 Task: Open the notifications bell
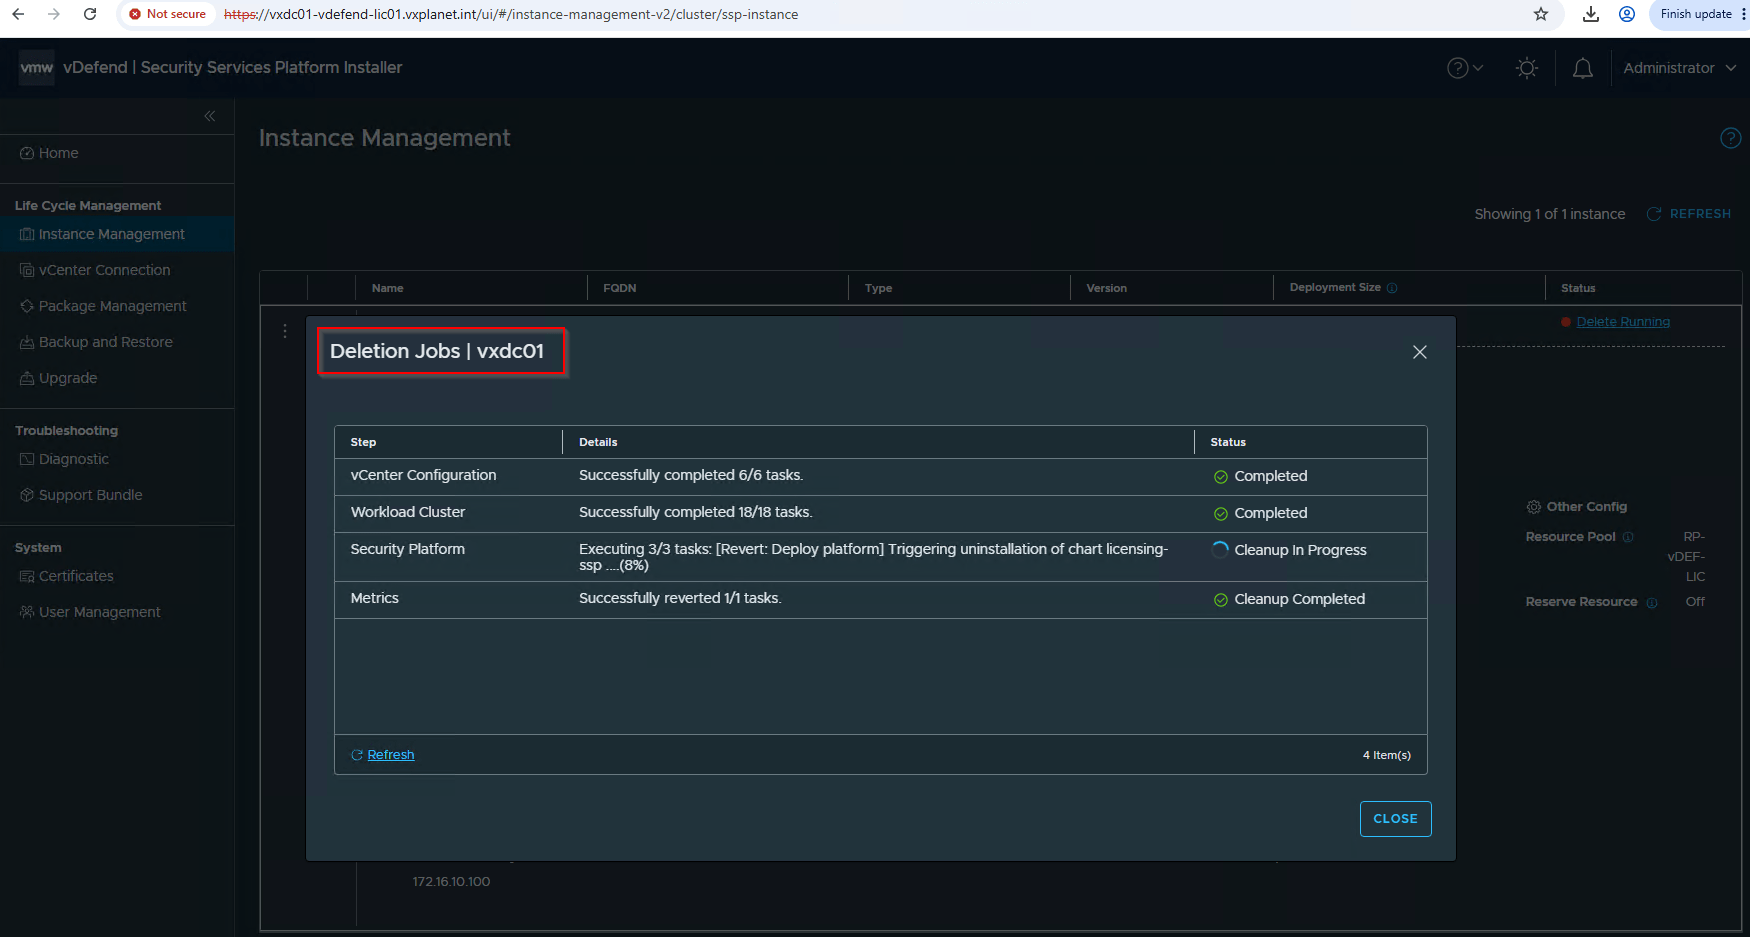1583,68
